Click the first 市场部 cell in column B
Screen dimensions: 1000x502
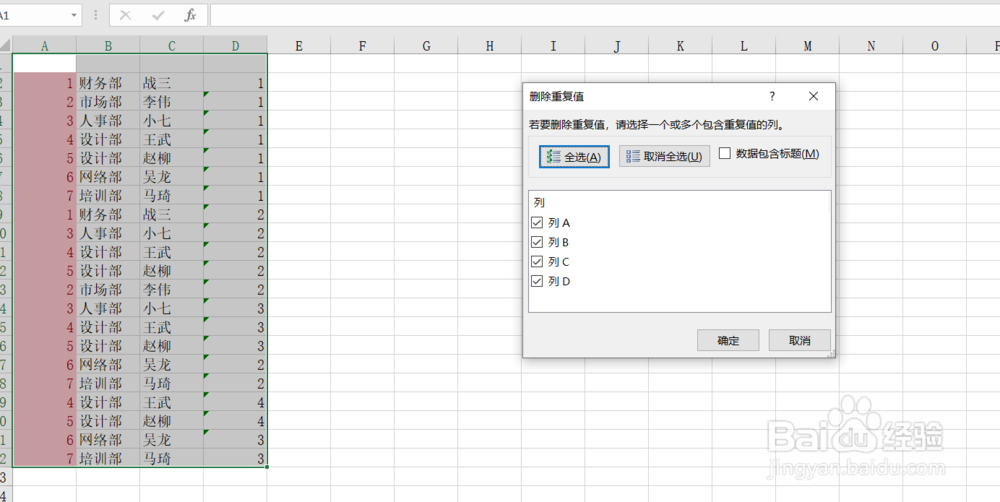[108, 101]
